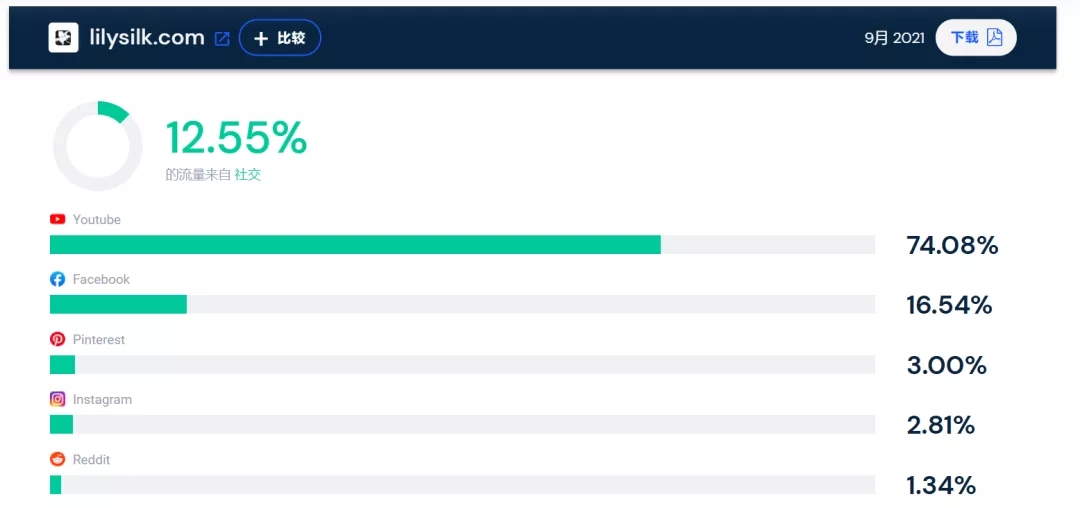Click the Instagram logo icon
This screenshot has width=1080, height=508.
[58, 399]
